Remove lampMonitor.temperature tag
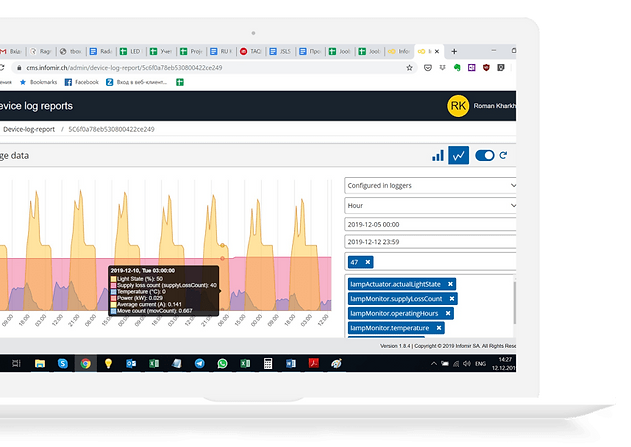Screen dimensions: 631x447 439,328
